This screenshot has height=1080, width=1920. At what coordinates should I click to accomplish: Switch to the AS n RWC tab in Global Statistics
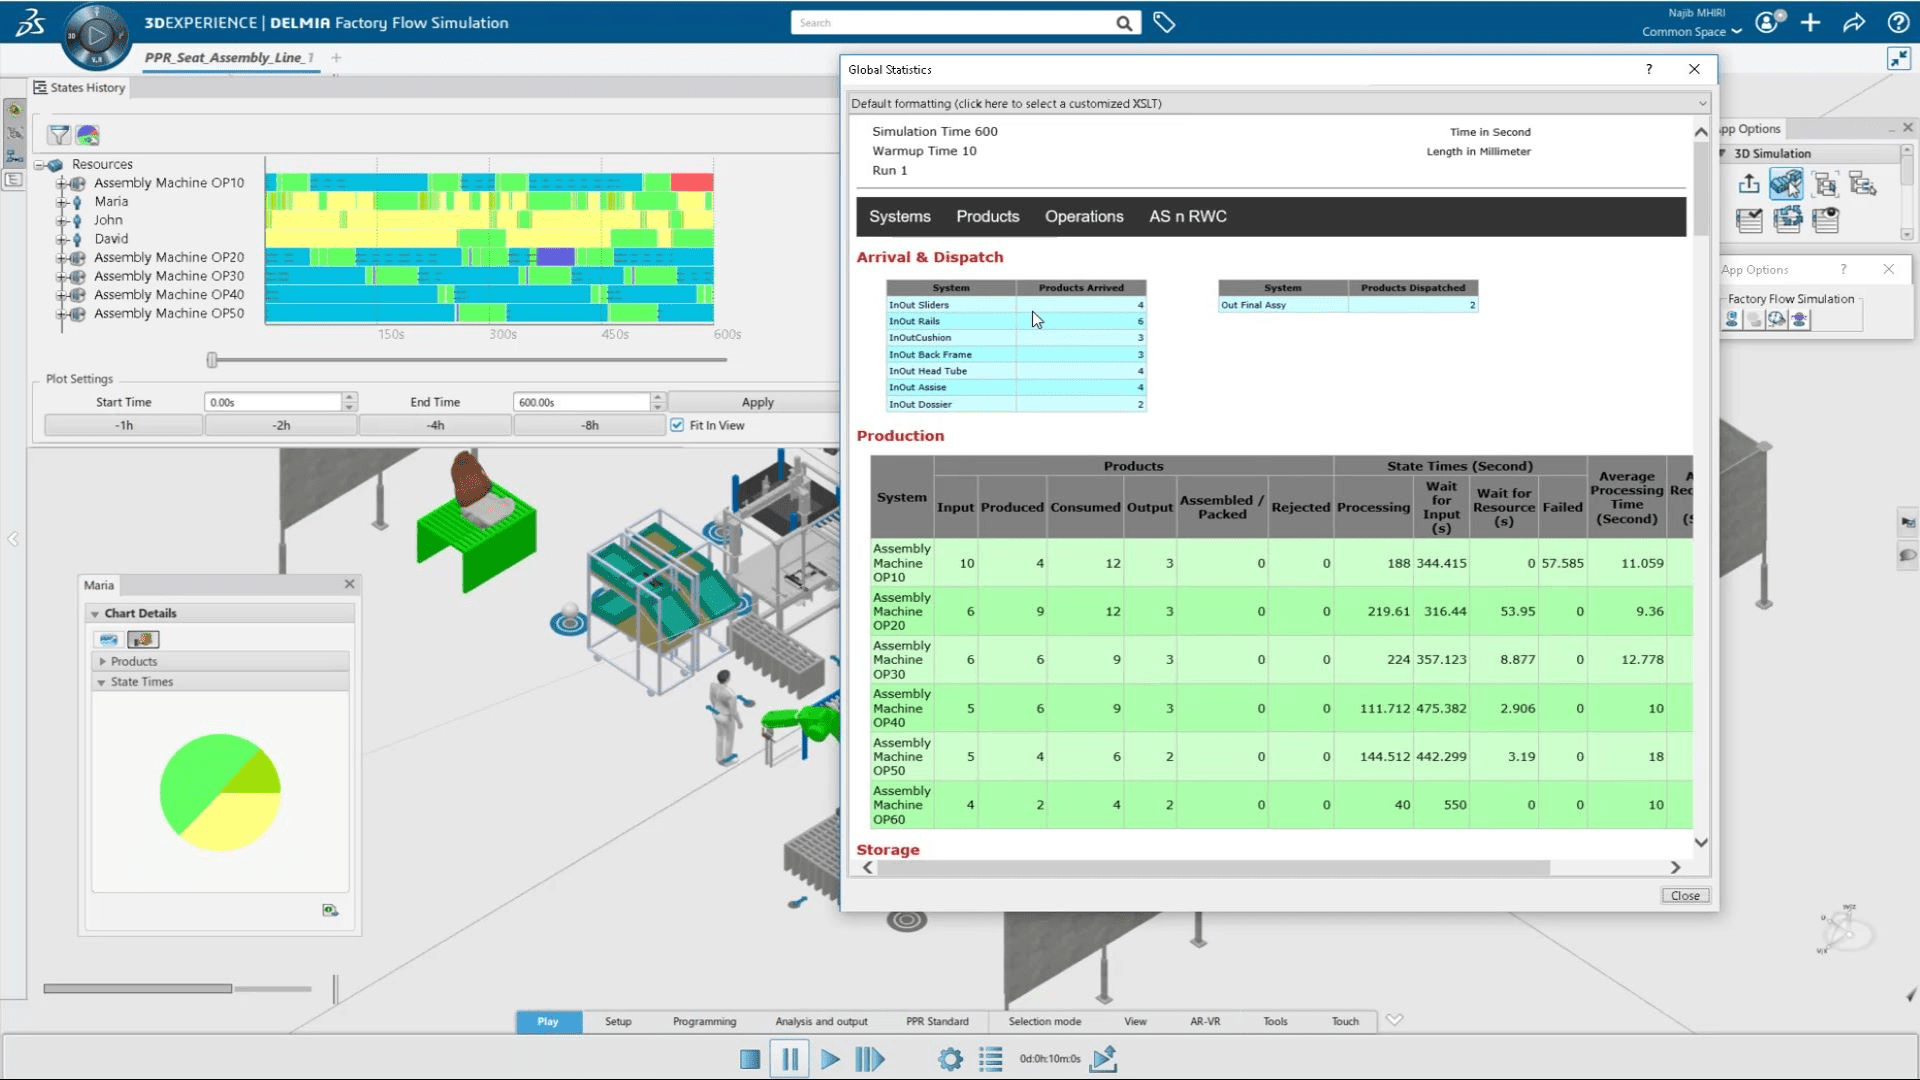[x=1185, y=216]
